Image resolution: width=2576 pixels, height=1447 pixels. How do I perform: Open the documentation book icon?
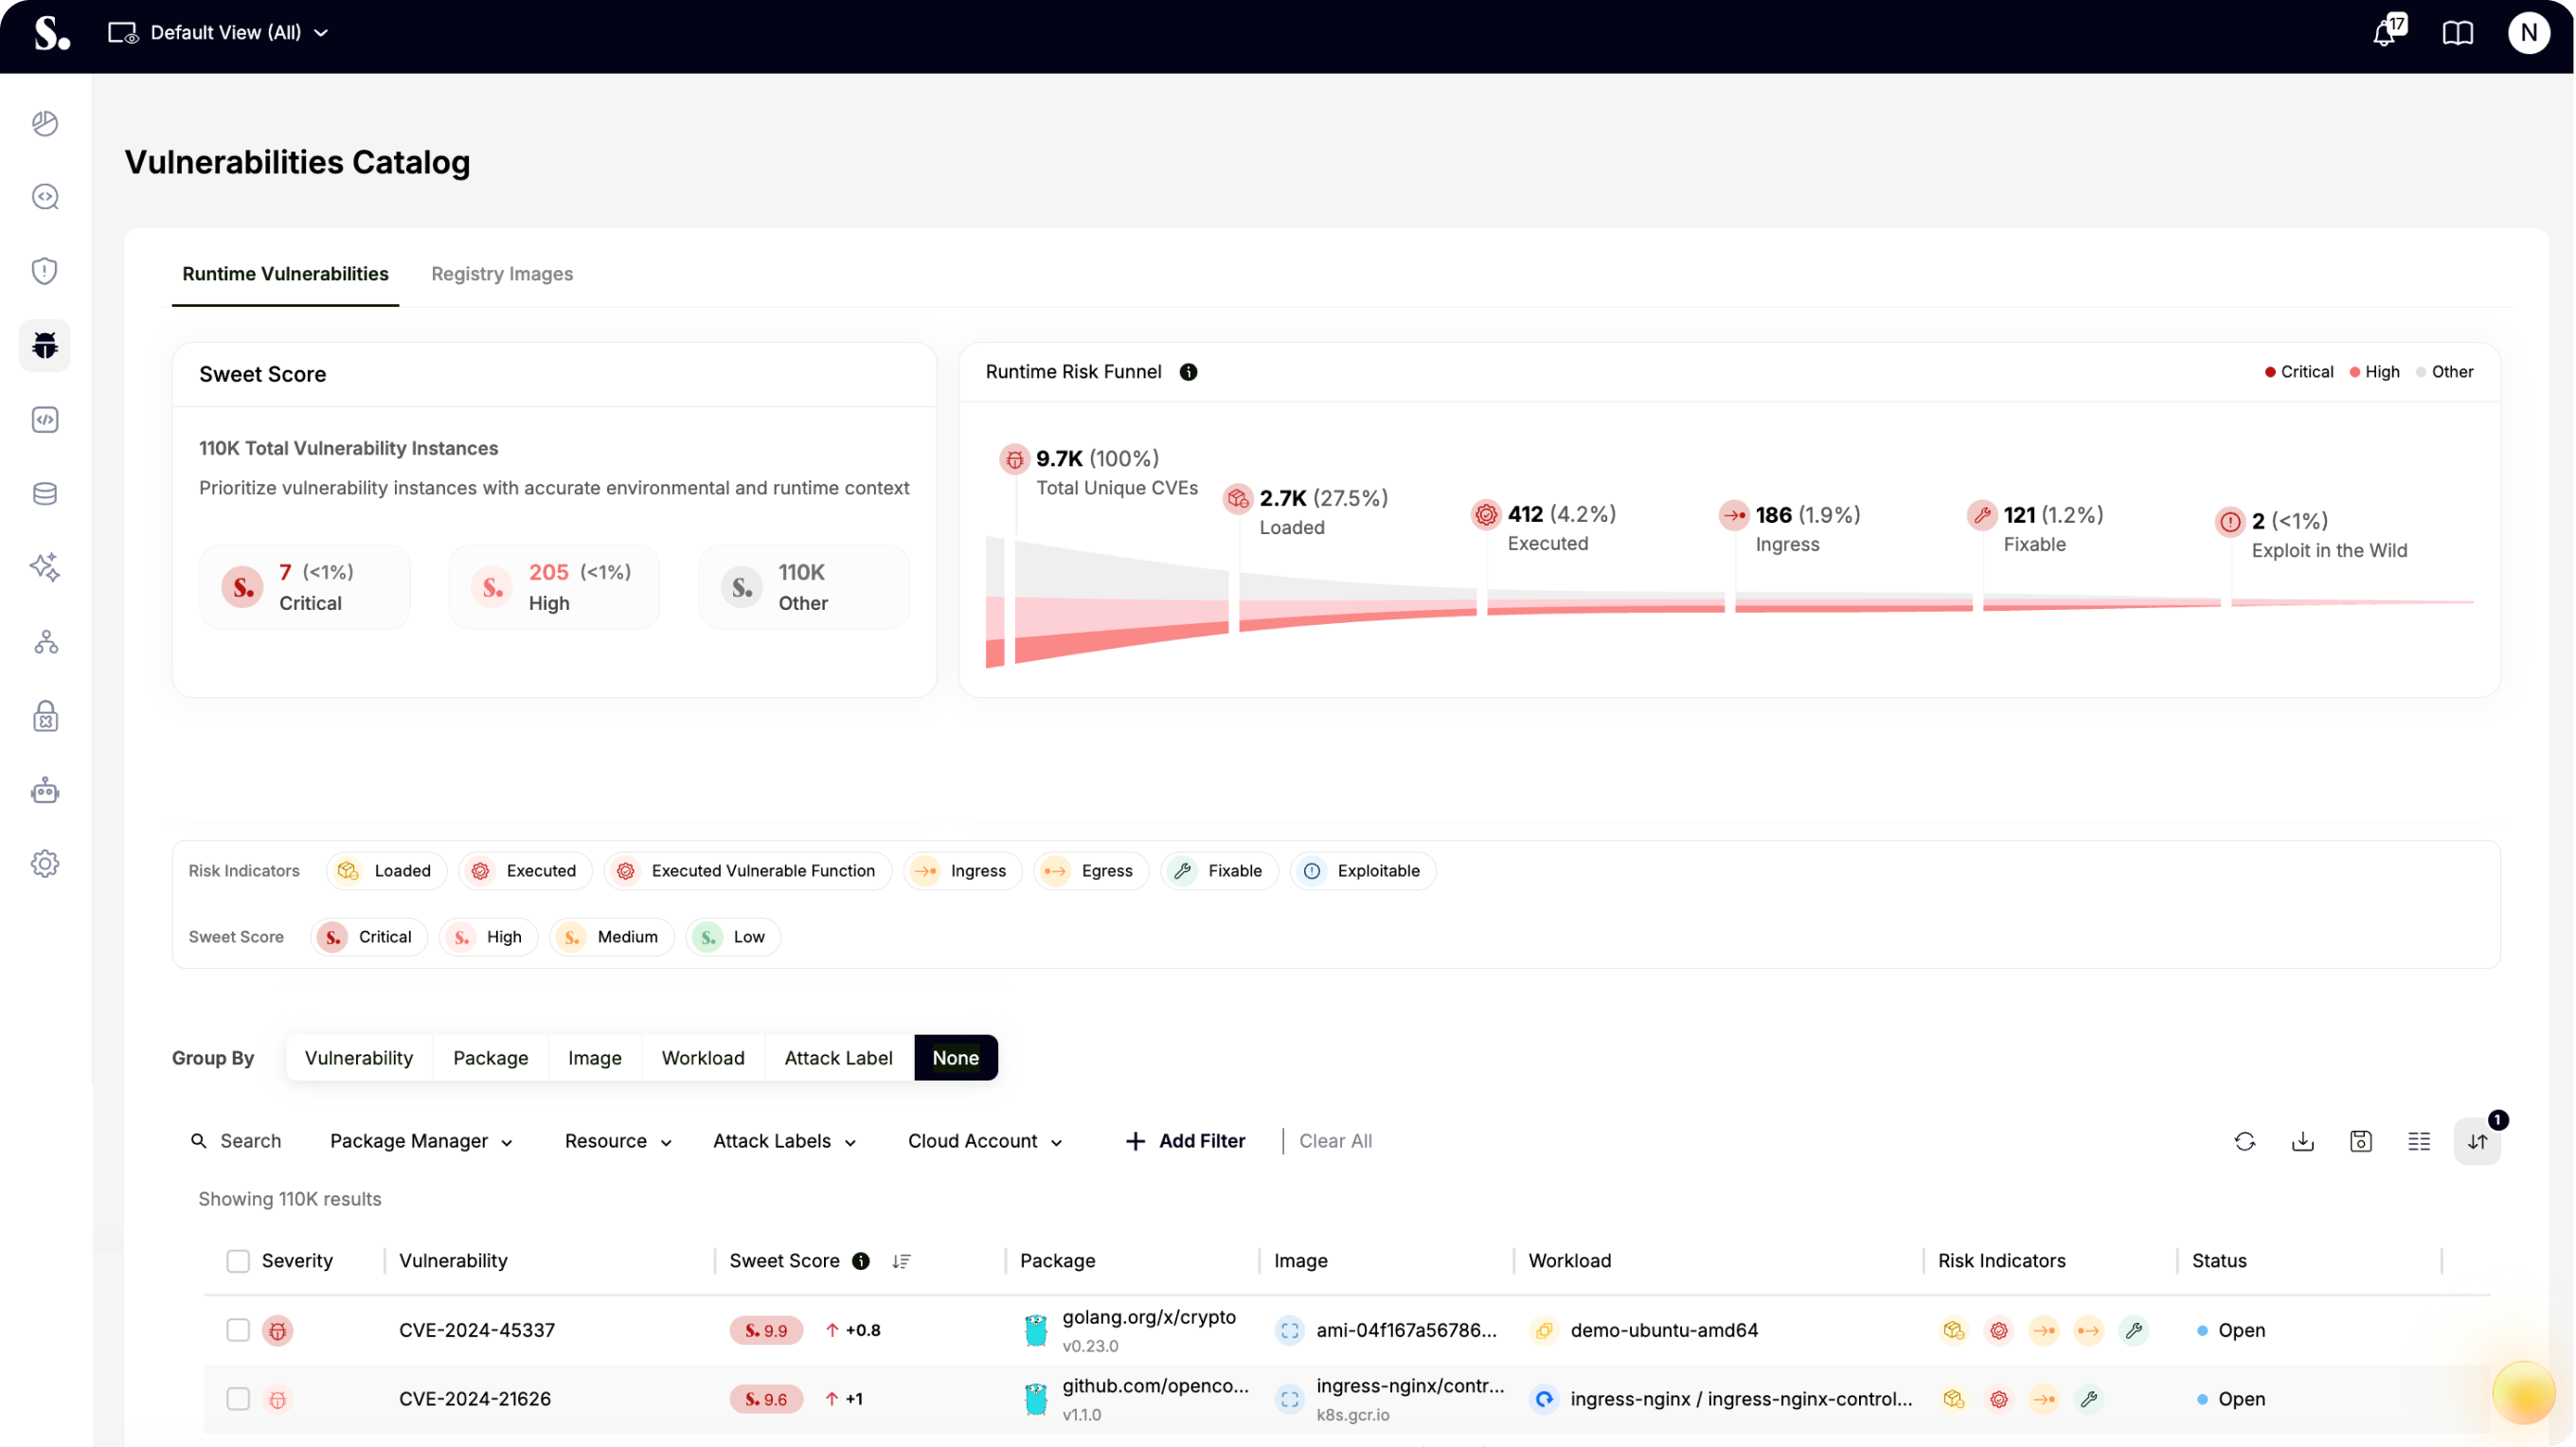2457,34
